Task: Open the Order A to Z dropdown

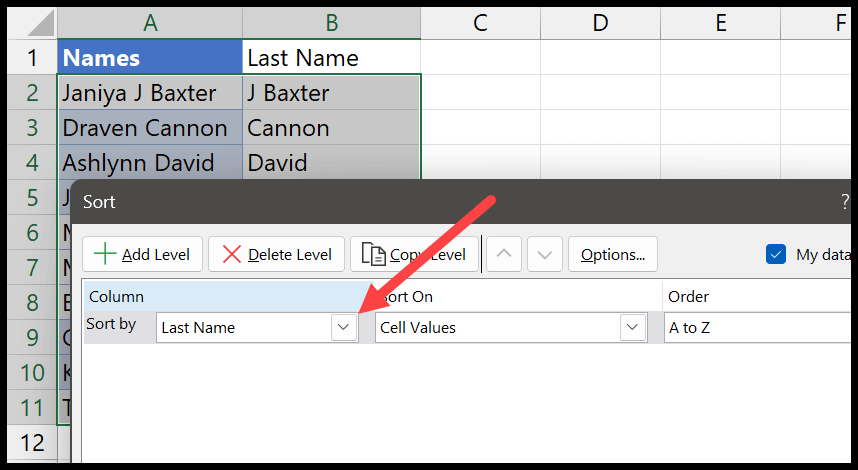Action: [757, 328]
